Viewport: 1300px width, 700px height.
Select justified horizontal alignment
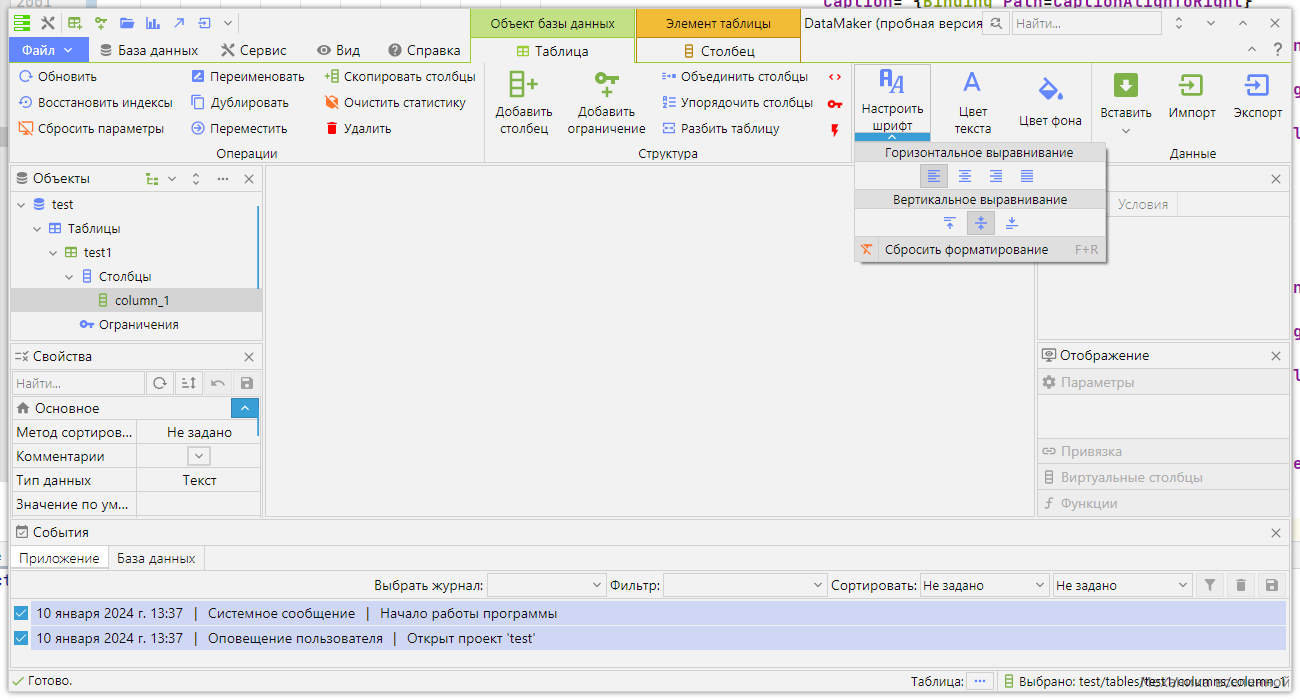pos(1027,176)
